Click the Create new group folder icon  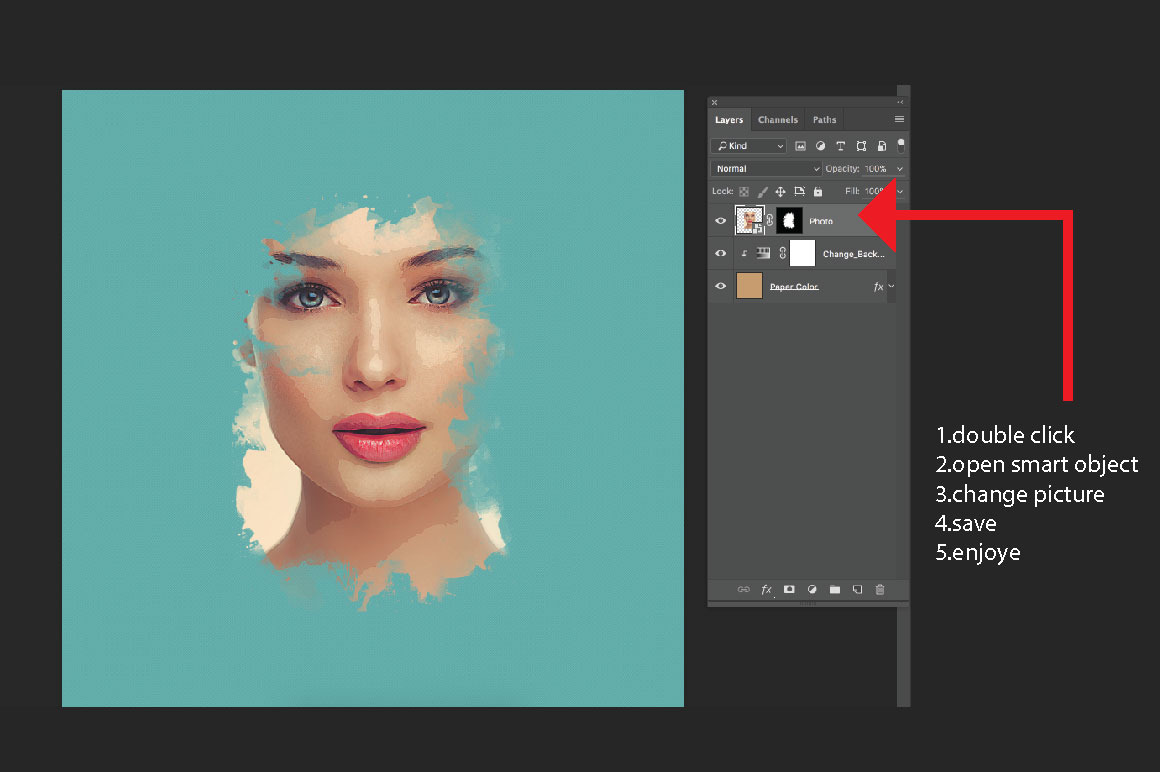point(835,590)
